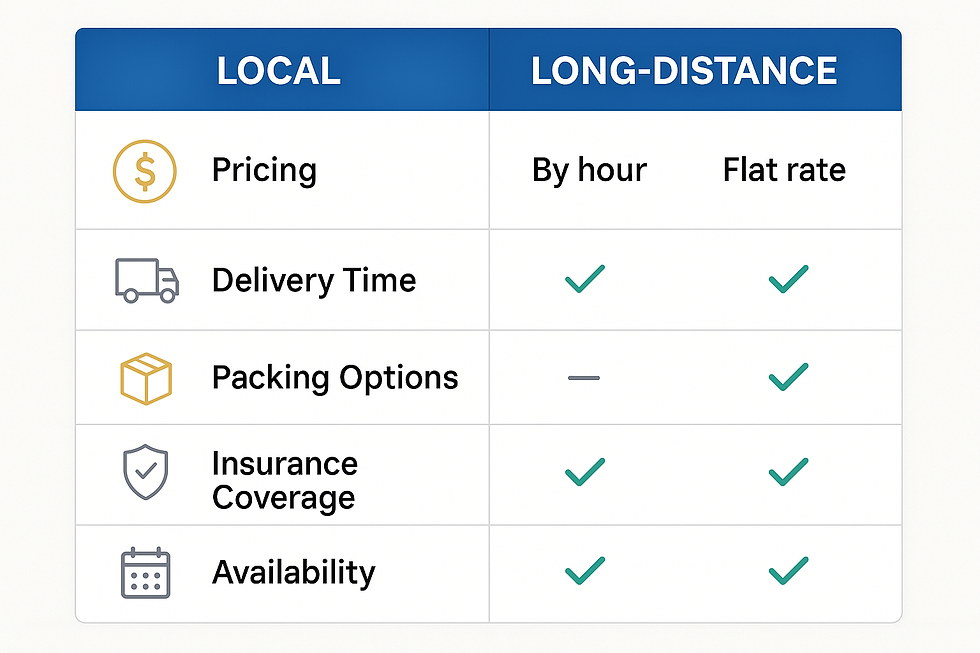The height and width of the screenshot is (653, 980).
Task: Click Delivery Time checkmark under By hour
Action: pyautogui.click(x=585, y=279)
